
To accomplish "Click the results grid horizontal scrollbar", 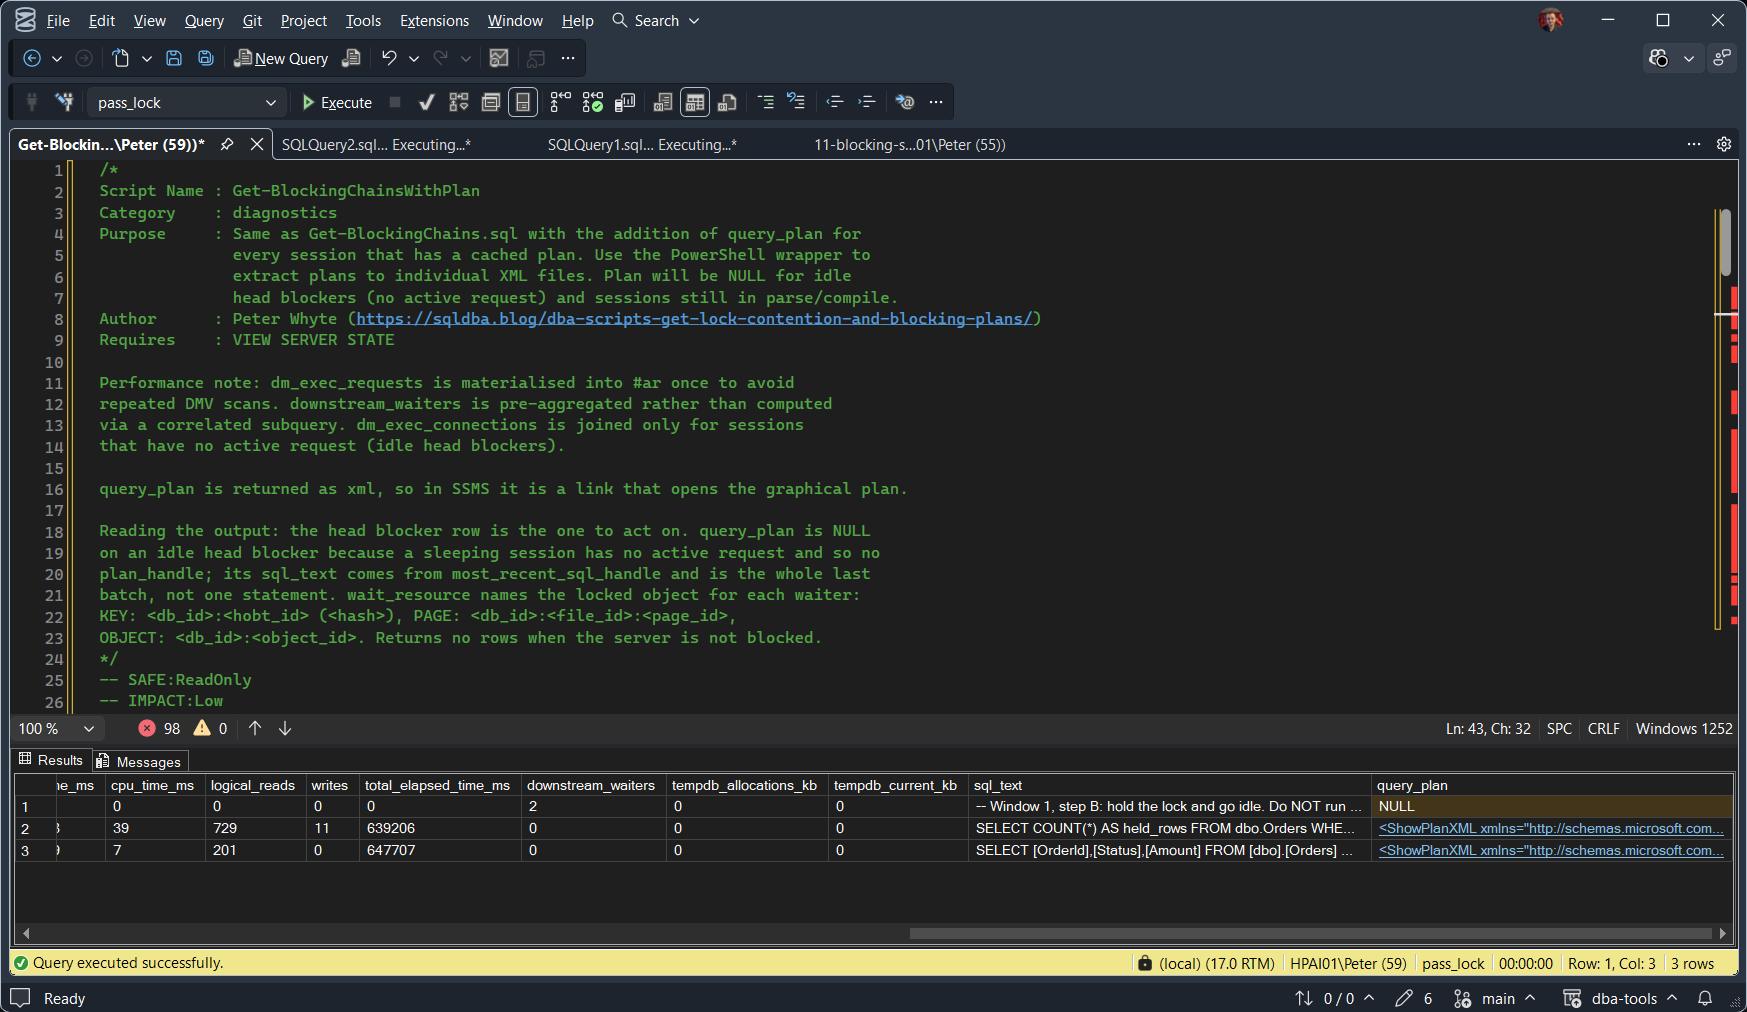I will tap(1310, 933).
